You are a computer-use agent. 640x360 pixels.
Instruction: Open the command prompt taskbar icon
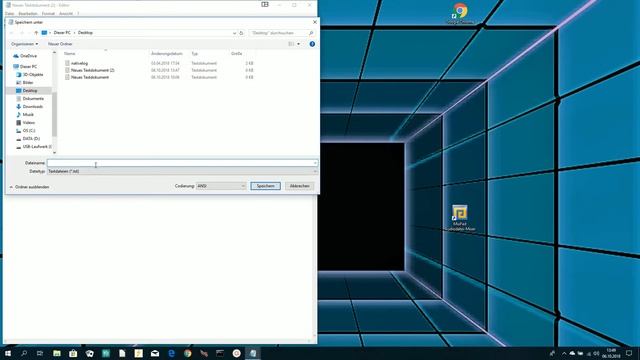tap(220, 353)
